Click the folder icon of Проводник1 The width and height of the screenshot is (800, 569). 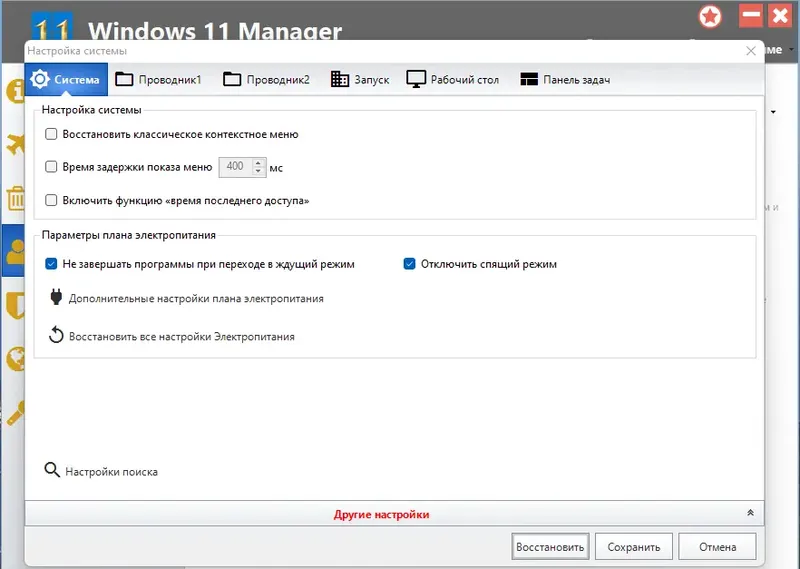click(124, 79)
